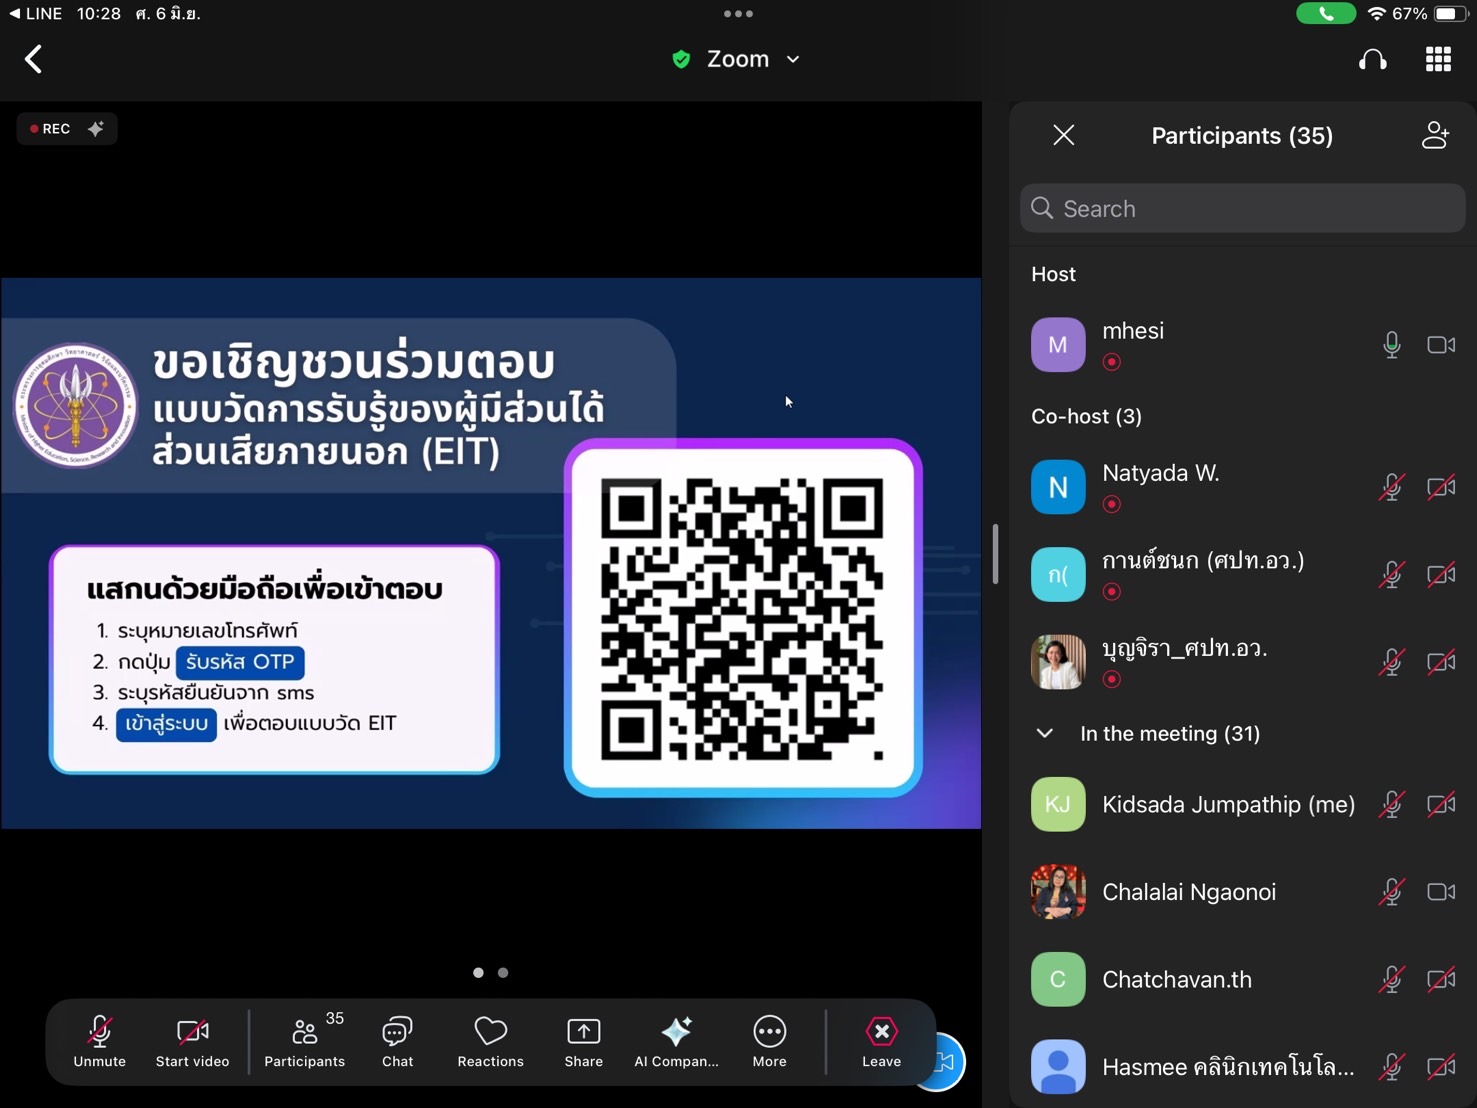This screenshot has width=1477, height=1108.
Task: Leave the meeting
Action: 881,1041
